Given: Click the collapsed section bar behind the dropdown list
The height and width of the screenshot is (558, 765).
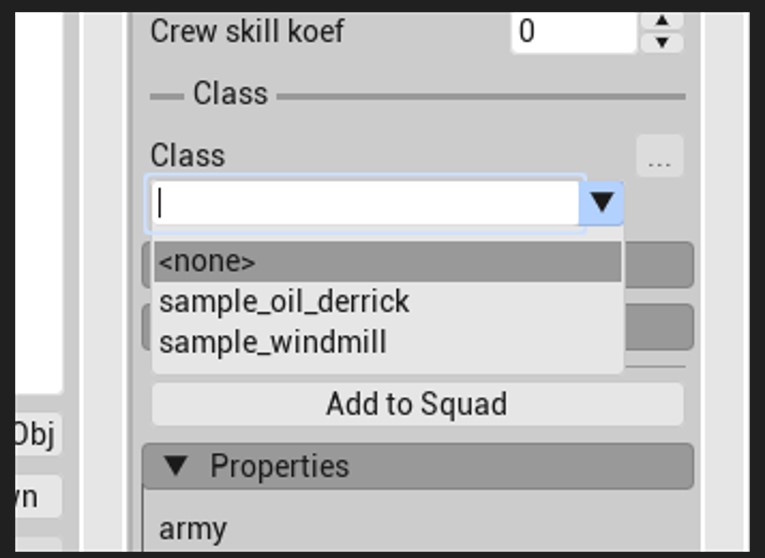Looking at the screenshot, I should point(659,264).
